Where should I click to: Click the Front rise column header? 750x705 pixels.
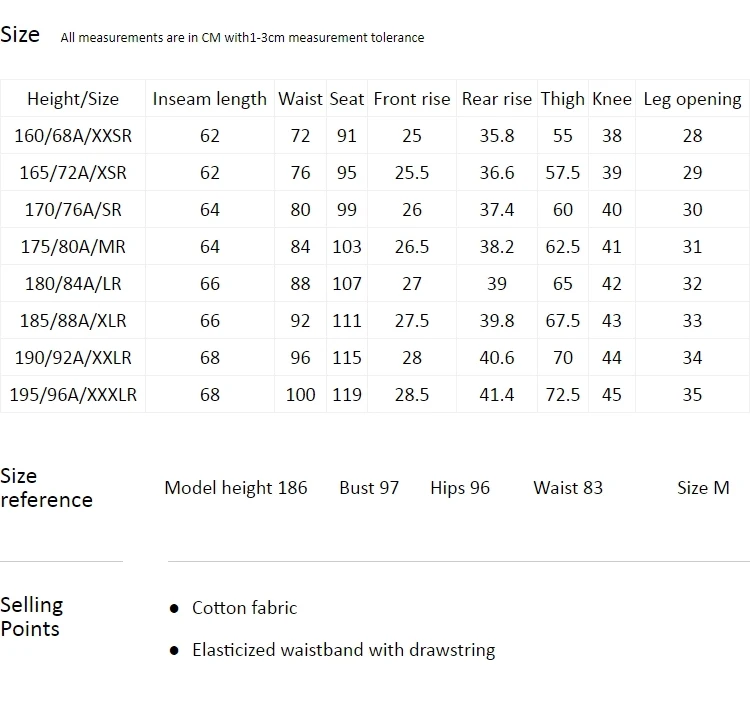pyautogui.click(x=412, y=99)
